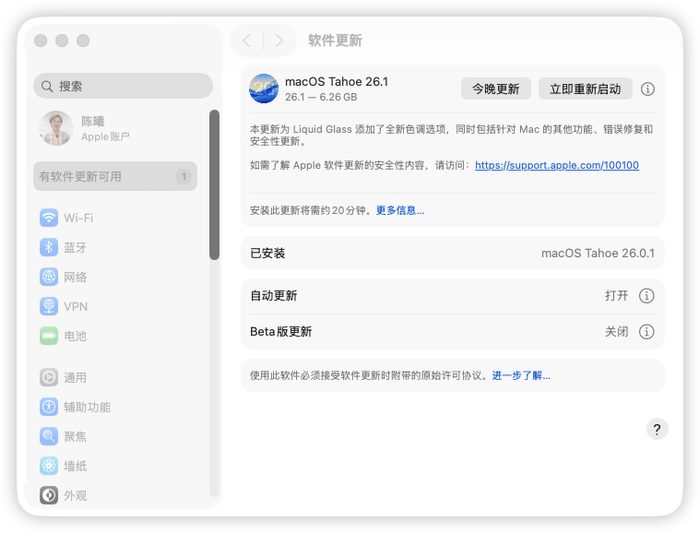Click the 自动更新 label
700x533 pixels.
pos(274,296)
